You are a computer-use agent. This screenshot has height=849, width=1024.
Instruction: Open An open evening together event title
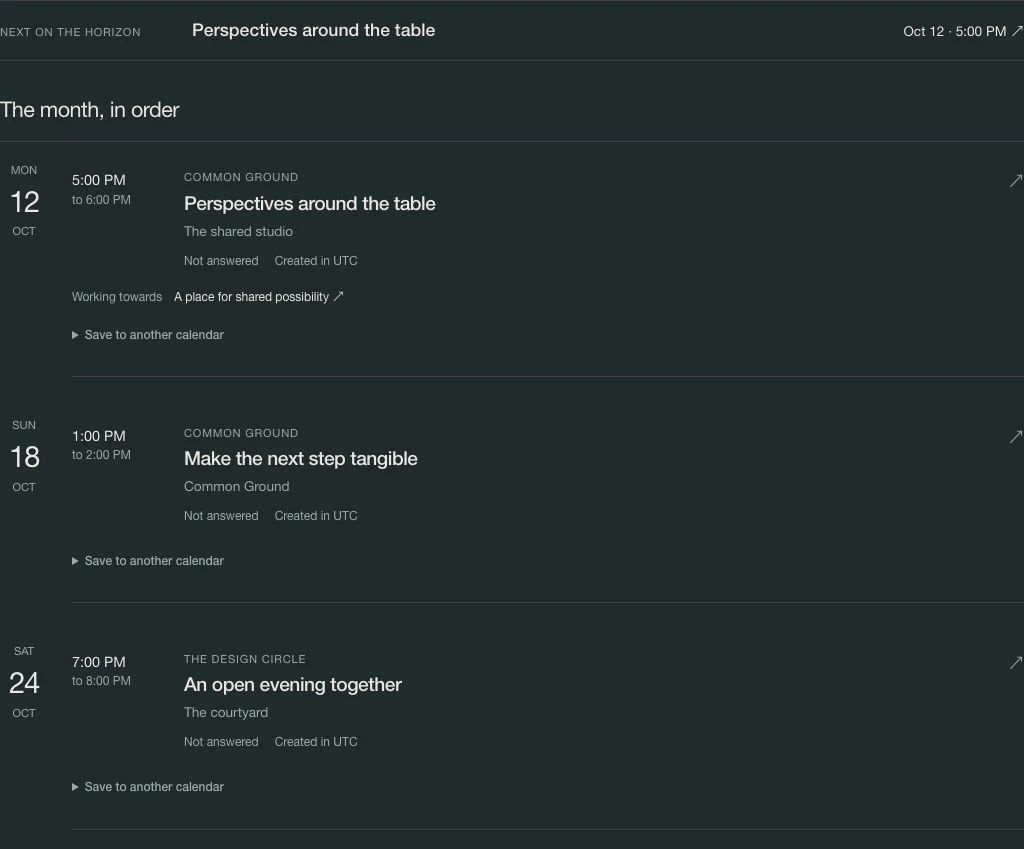[293, 684]
